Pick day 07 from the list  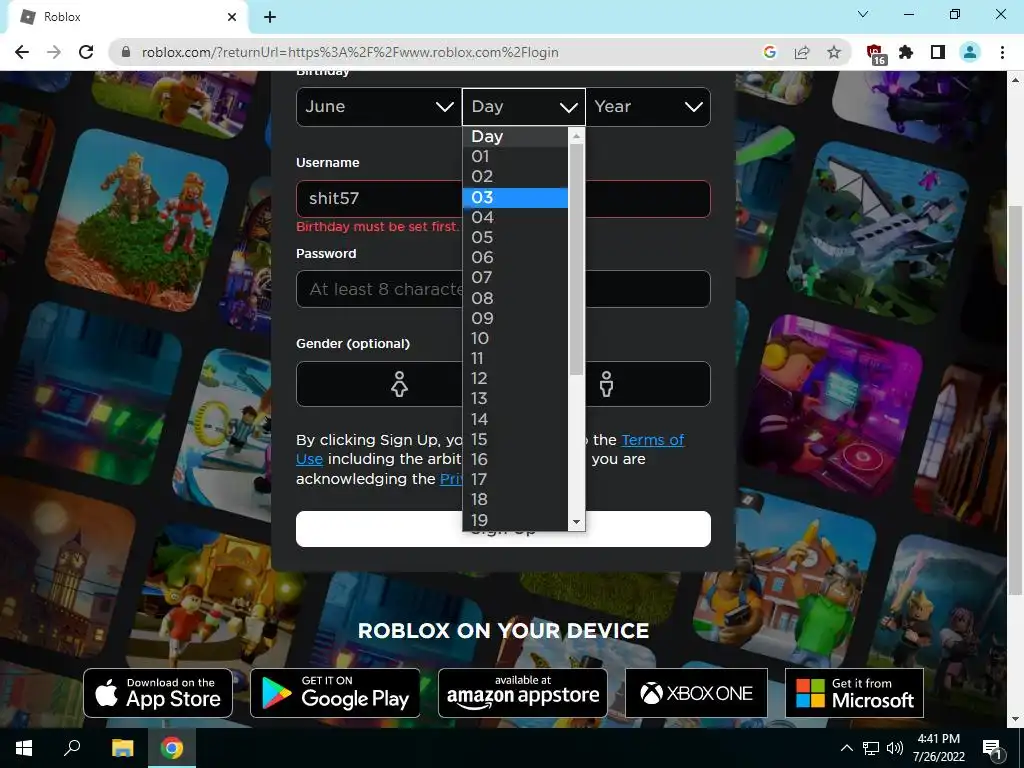[515, 278]
